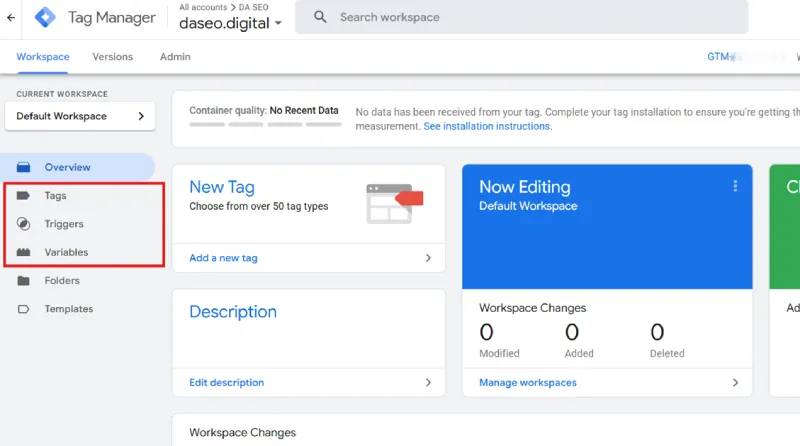
Task: Click the Now Editing blue card
Action: pyautogui.click(x=607, y=227)
